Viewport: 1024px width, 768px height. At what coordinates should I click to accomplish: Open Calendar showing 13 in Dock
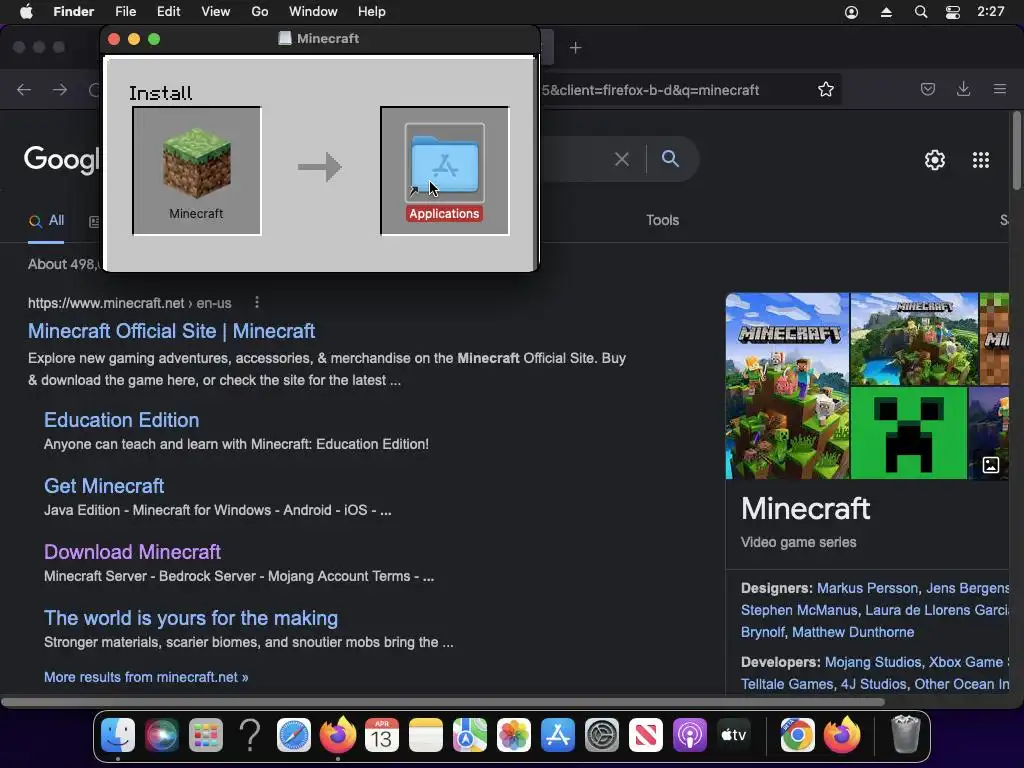point(382,736)
